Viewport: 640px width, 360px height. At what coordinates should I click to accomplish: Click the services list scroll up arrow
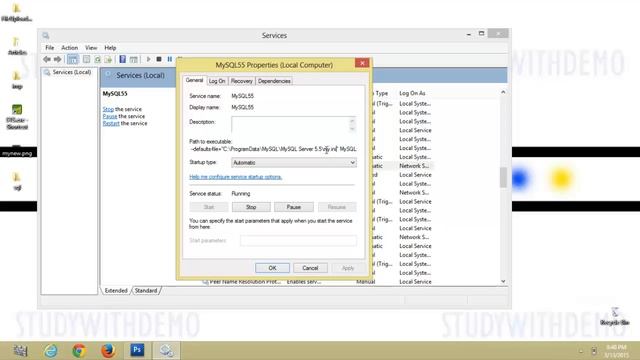tap(503, 92)
